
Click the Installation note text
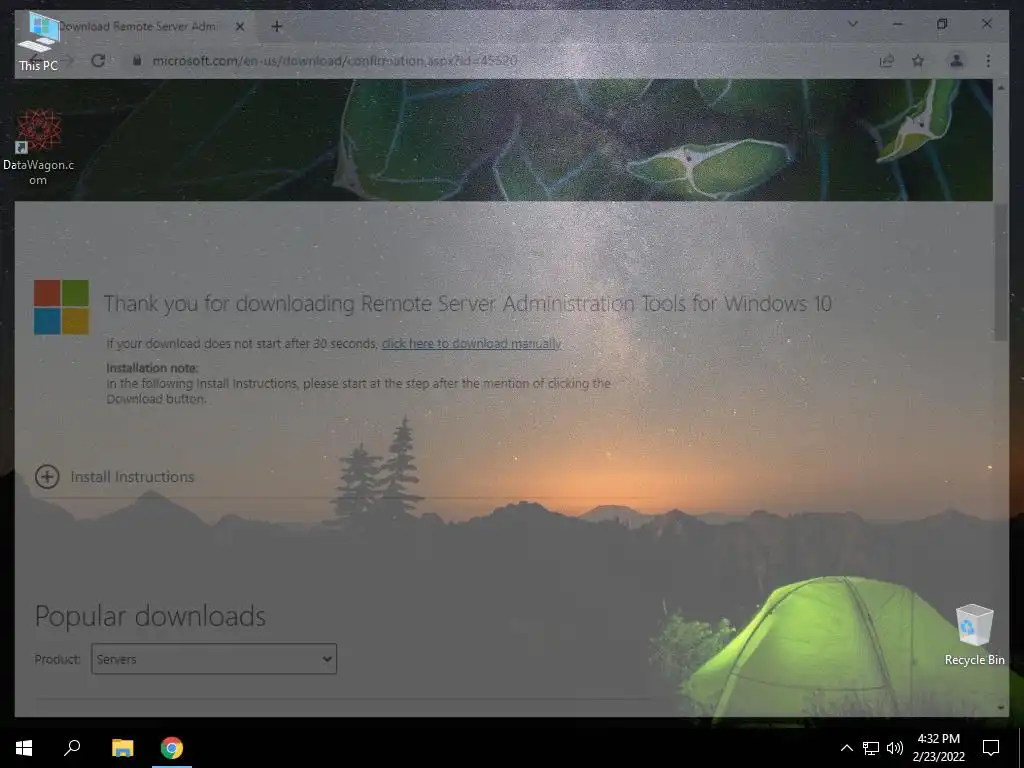(x=152, y=368)
